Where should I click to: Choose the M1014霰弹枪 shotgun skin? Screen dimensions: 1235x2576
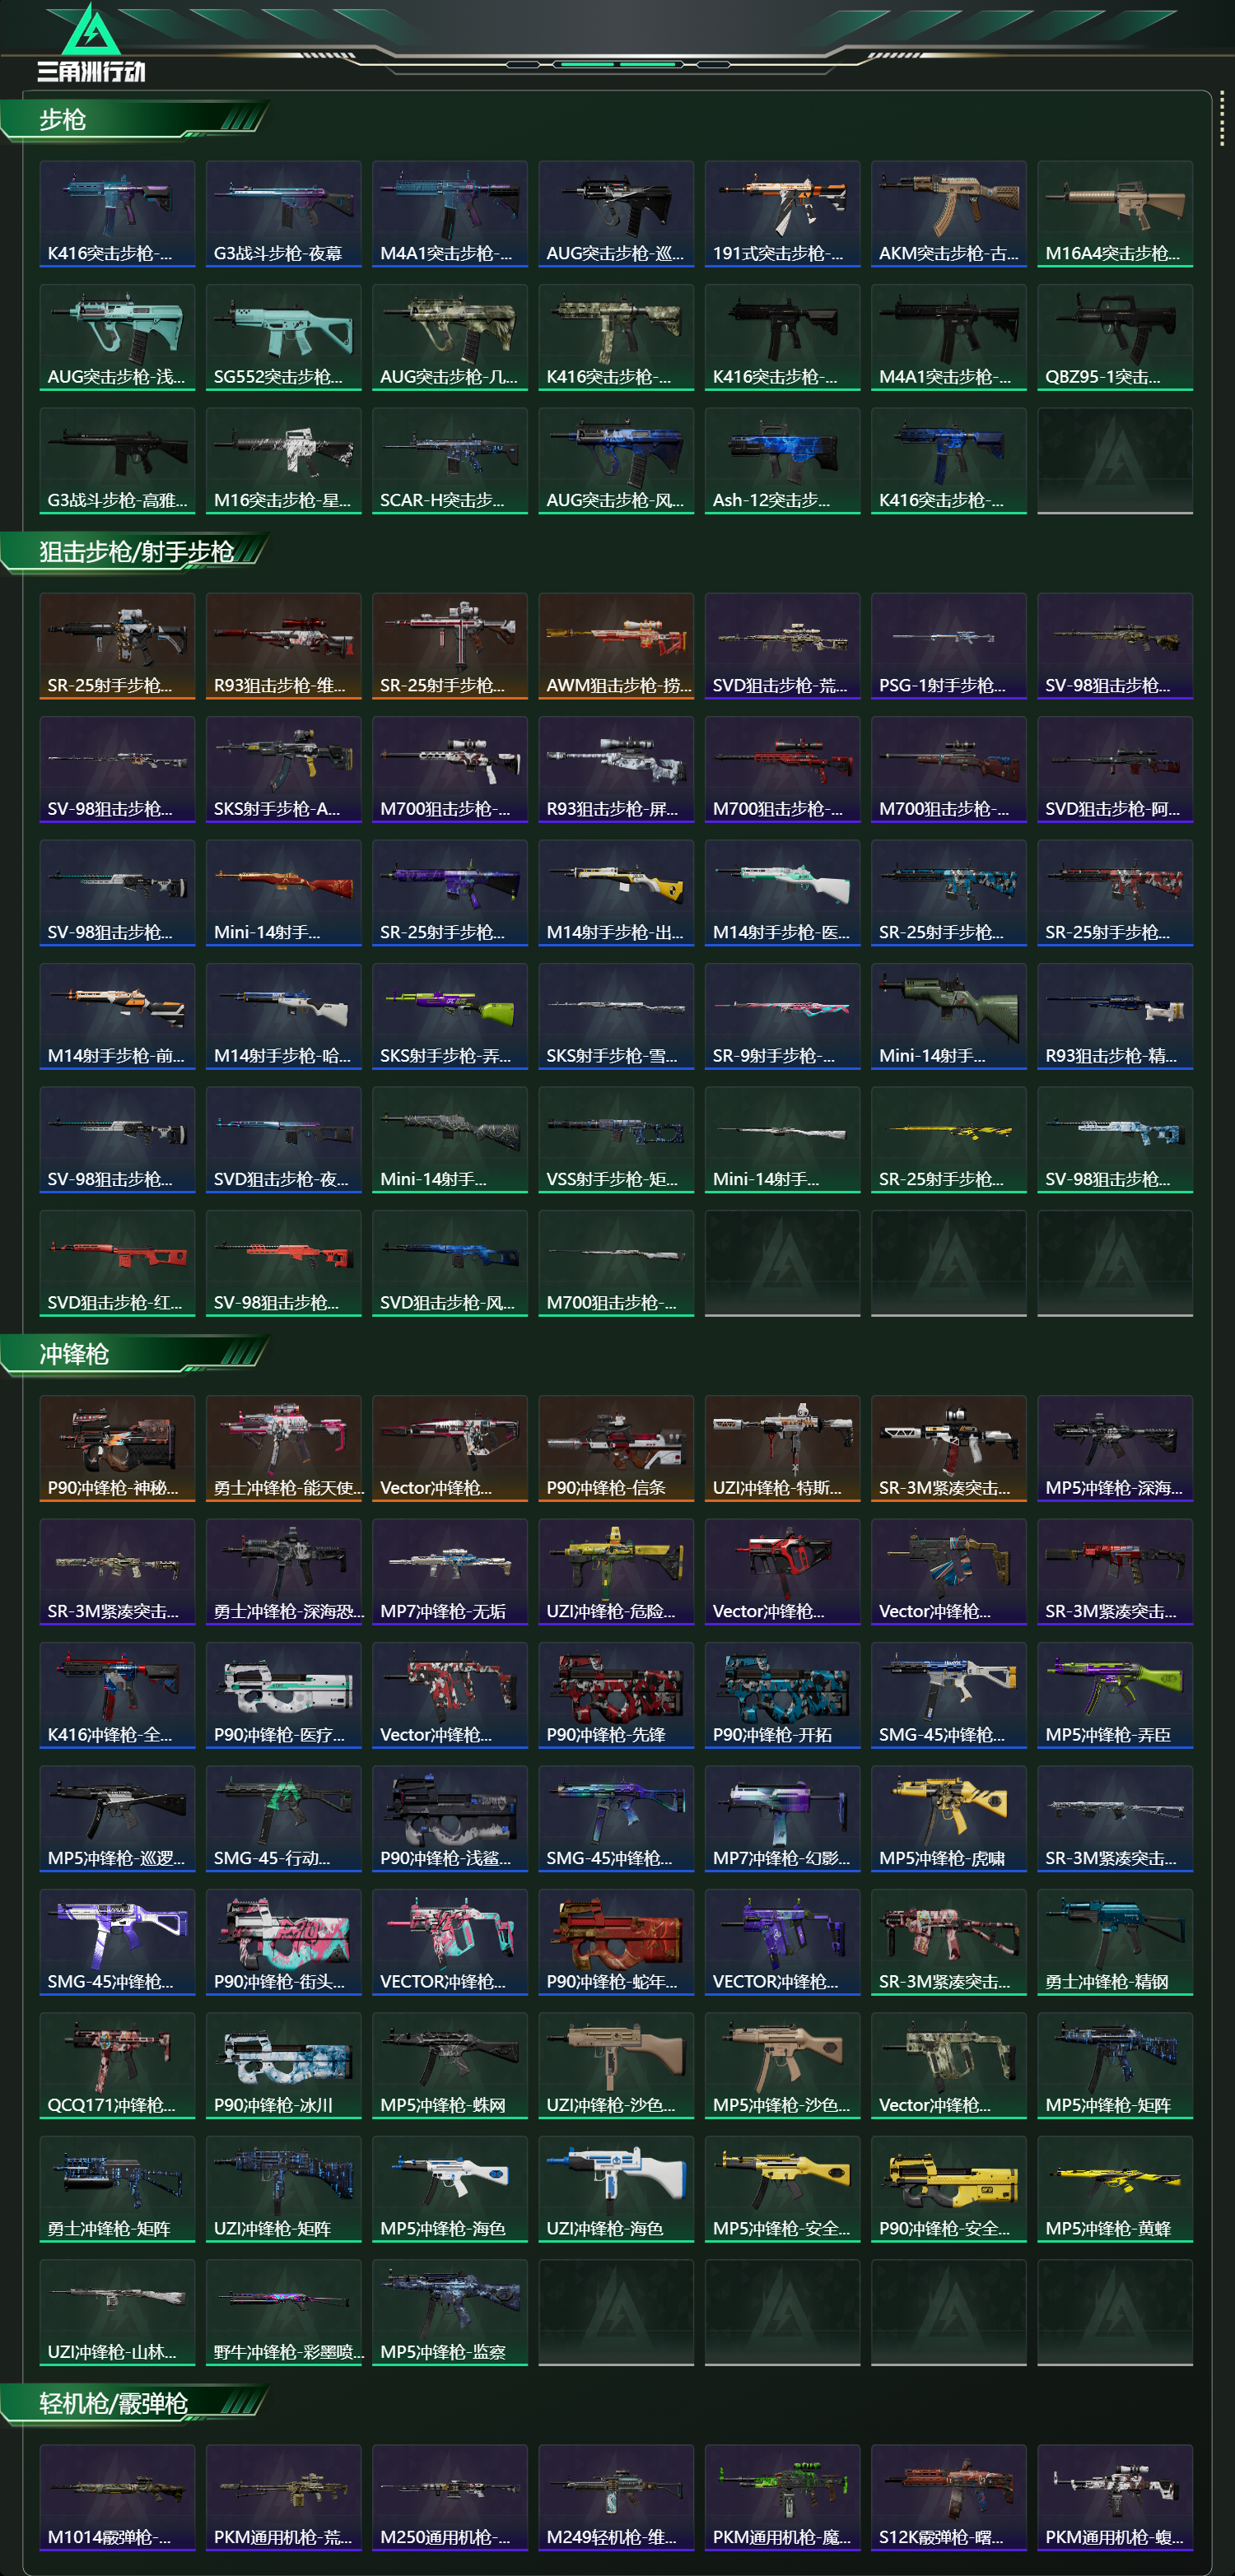(117, 2498)
